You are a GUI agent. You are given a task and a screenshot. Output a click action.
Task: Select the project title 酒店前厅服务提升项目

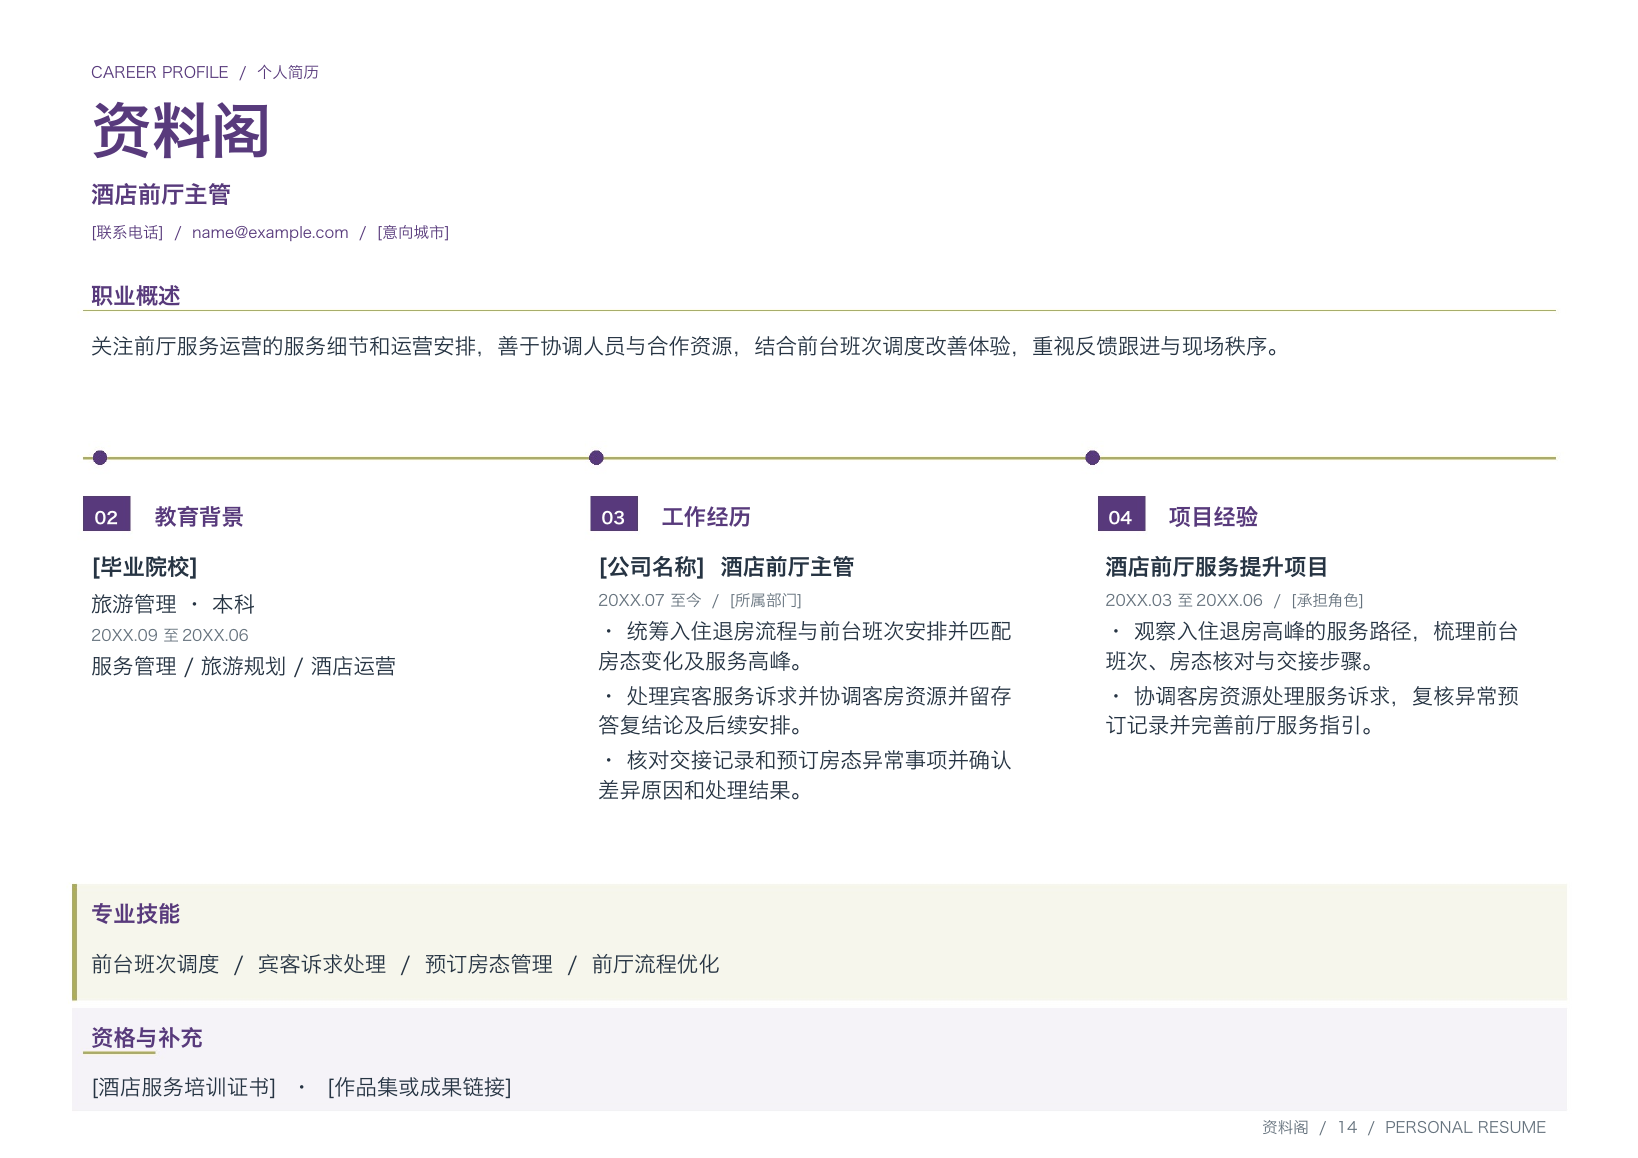(1216, 567)
